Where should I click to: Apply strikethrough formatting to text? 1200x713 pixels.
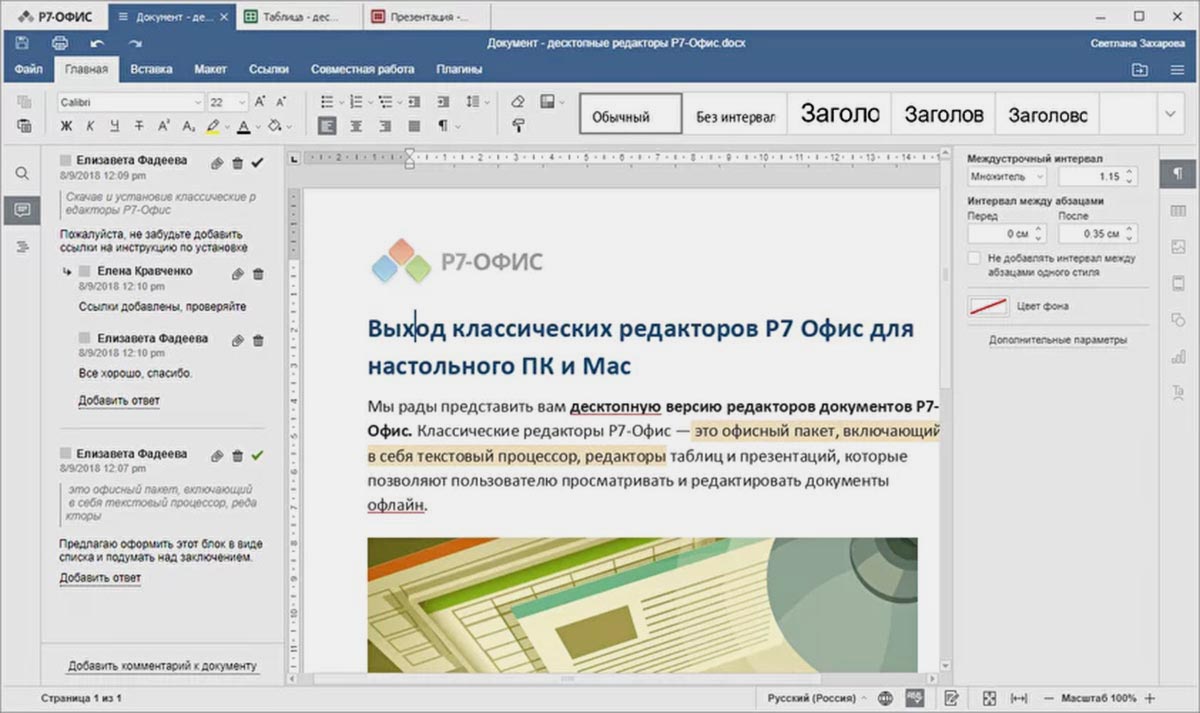[x=138, y=126]
